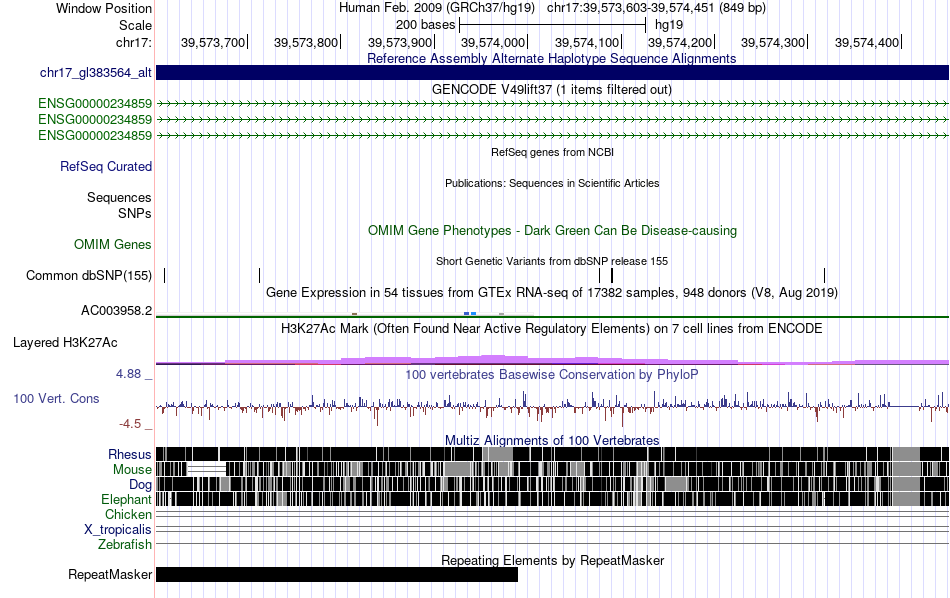The height and width of the screenshot is (598, 950).
Task: Open the Reference Assembly Alternate Haplotype Sequence Alignments title
Action: click(552, 58)
